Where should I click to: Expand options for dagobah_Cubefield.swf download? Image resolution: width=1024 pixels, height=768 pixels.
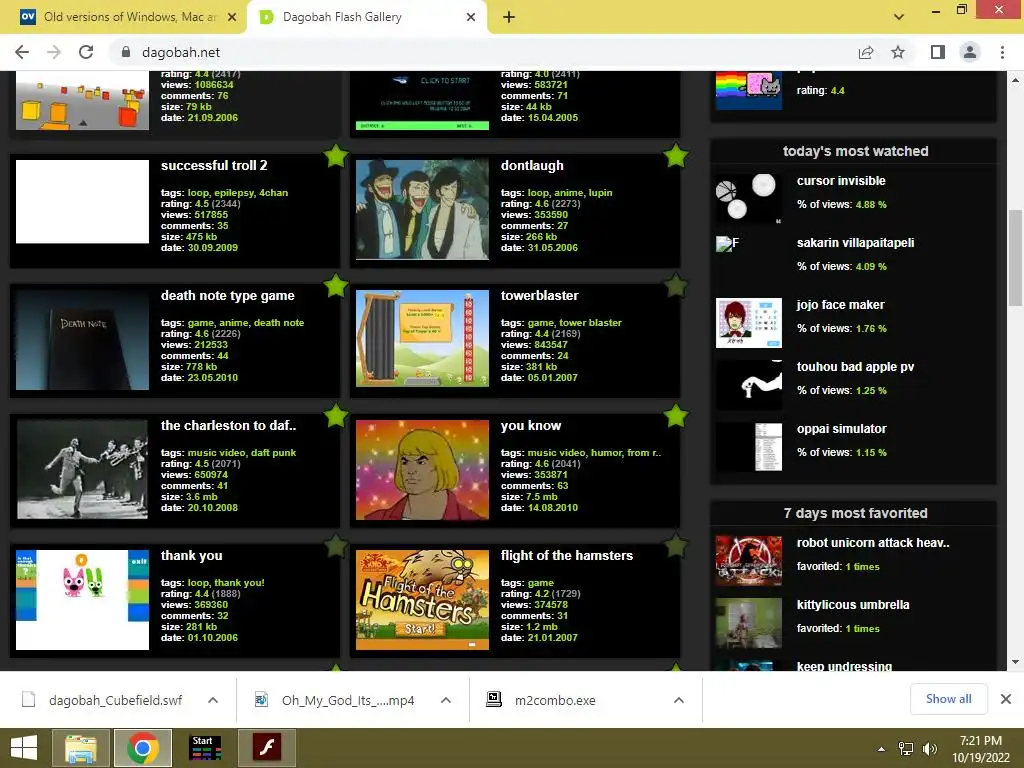pos(213,700)
